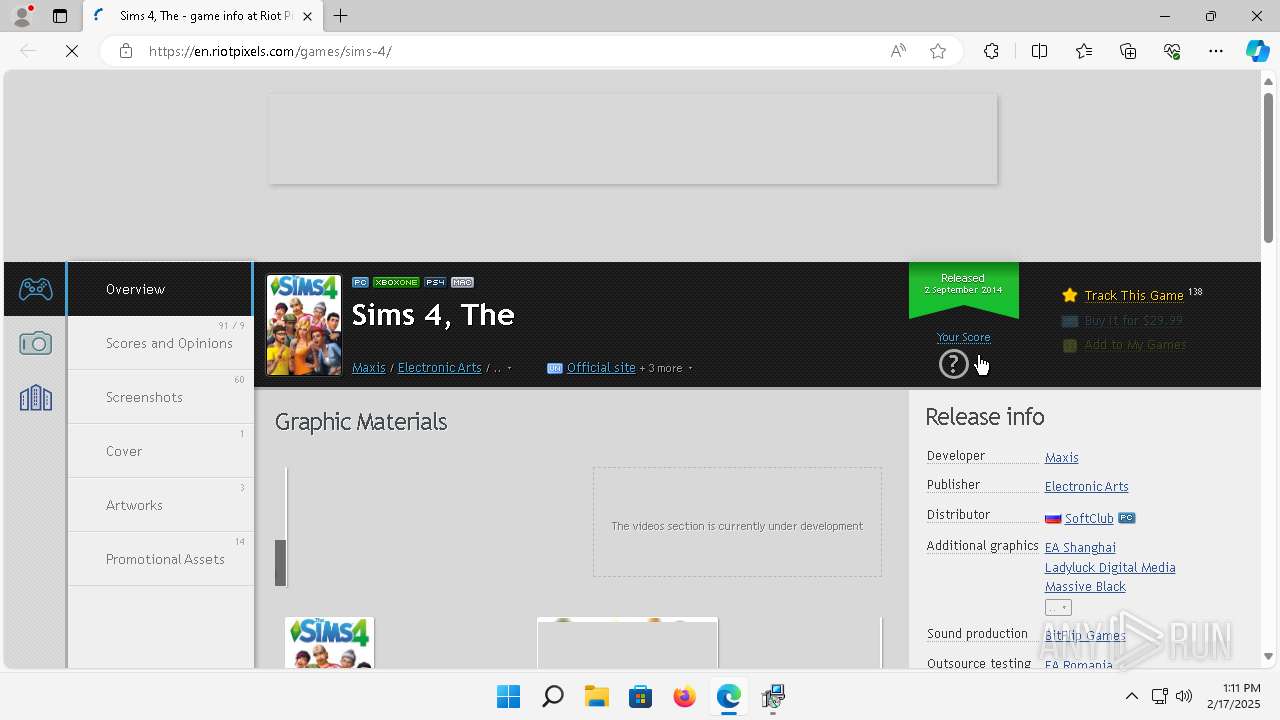Open the Screenshots tab
1280x720 pixels.
coord(160,397)
